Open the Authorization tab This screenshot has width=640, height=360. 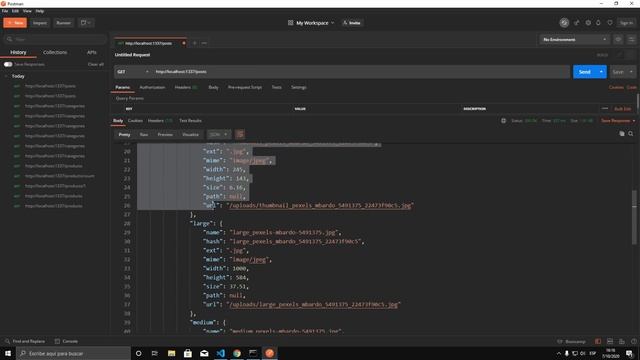pyautogui.click(x=152, y=87)
